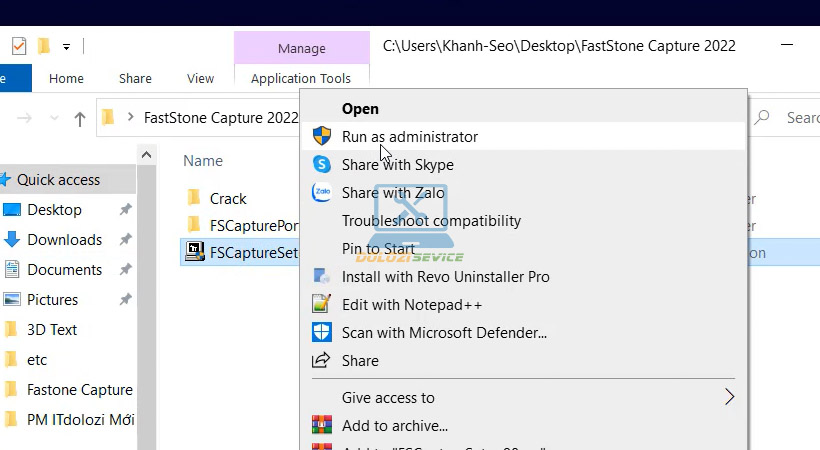The height and width of the screenshot is (450, 820).
Task: Click the Revo Uninstaller Pro icon
Action: click(321, 277)
